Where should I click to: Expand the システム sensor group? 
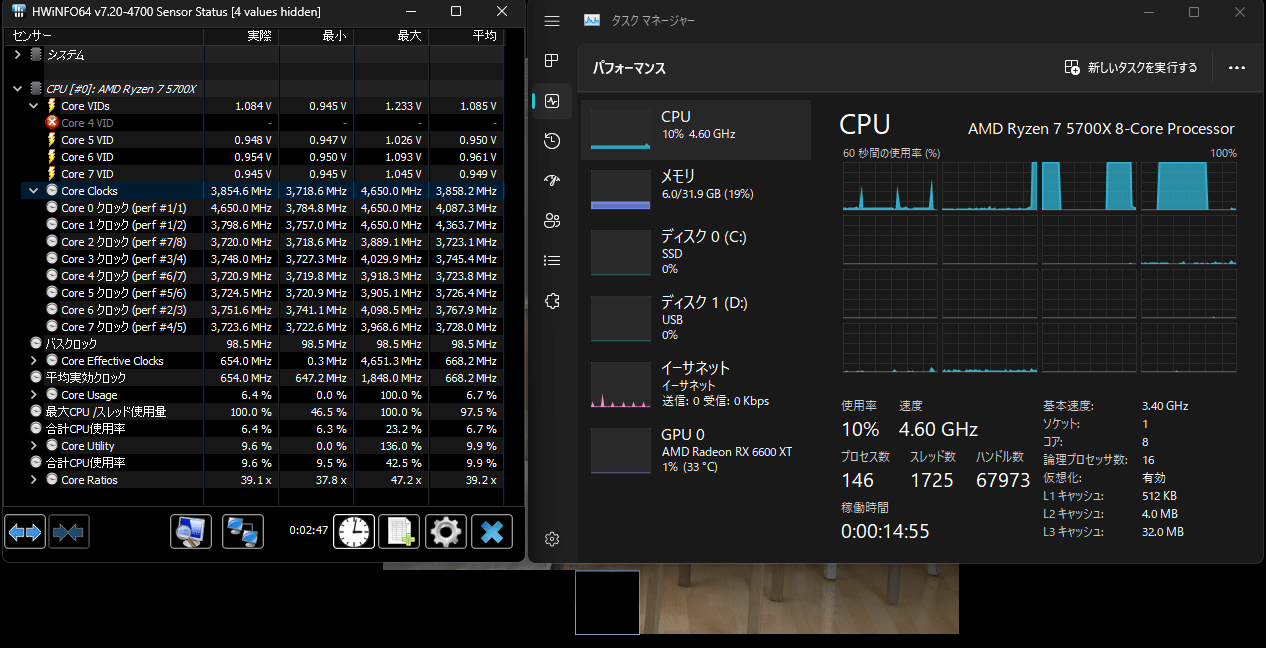click(17, 54)
